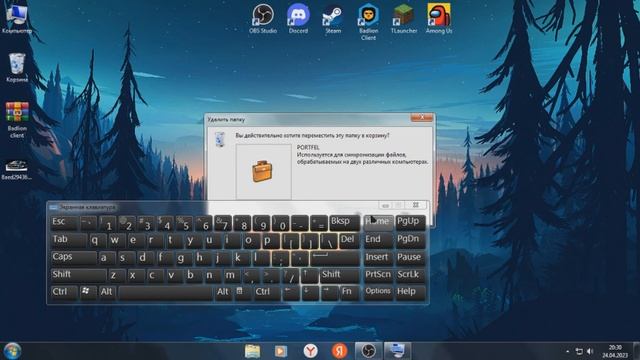Viewport: 640px width, 360px height.
Task: Click the Home key
Action: tap(378, 223)
